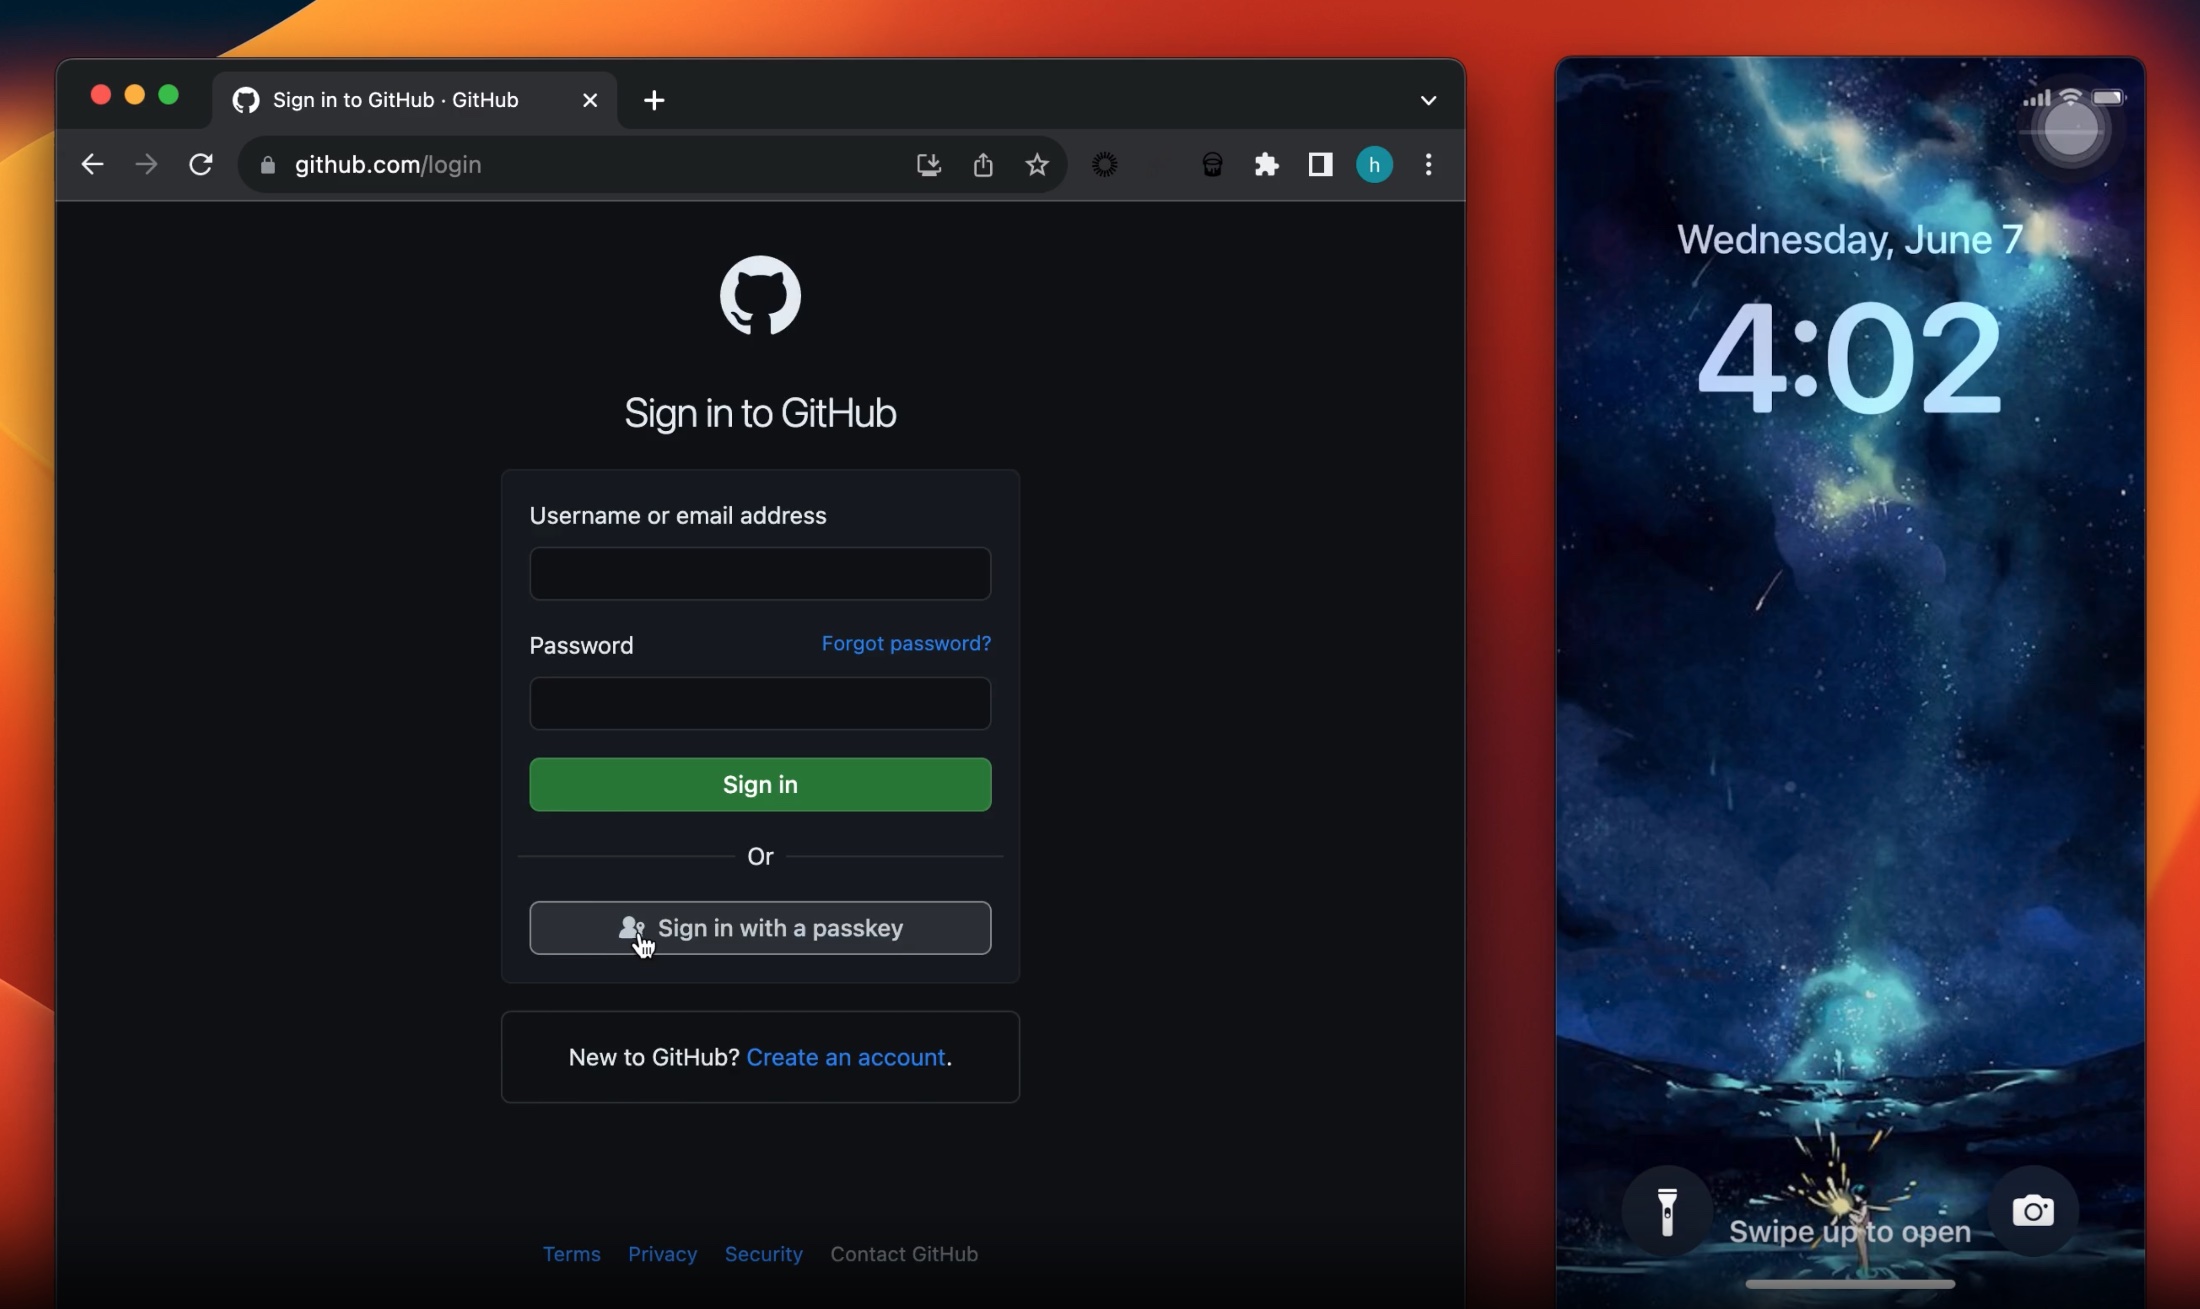Click the lock icon in the address bar
This screenshot has width=2200, height=1309.
pos(267,165)
